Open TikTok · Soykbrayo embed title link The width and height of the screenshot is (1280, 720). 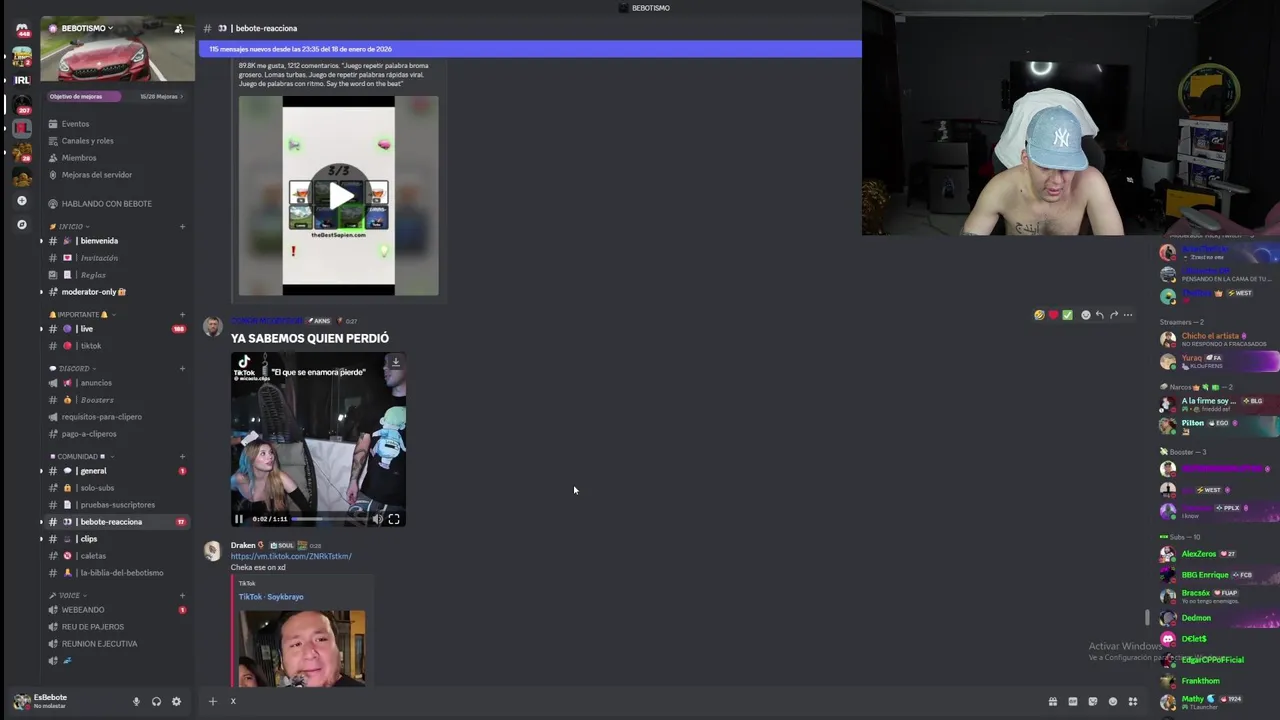(x=271, y=597)
